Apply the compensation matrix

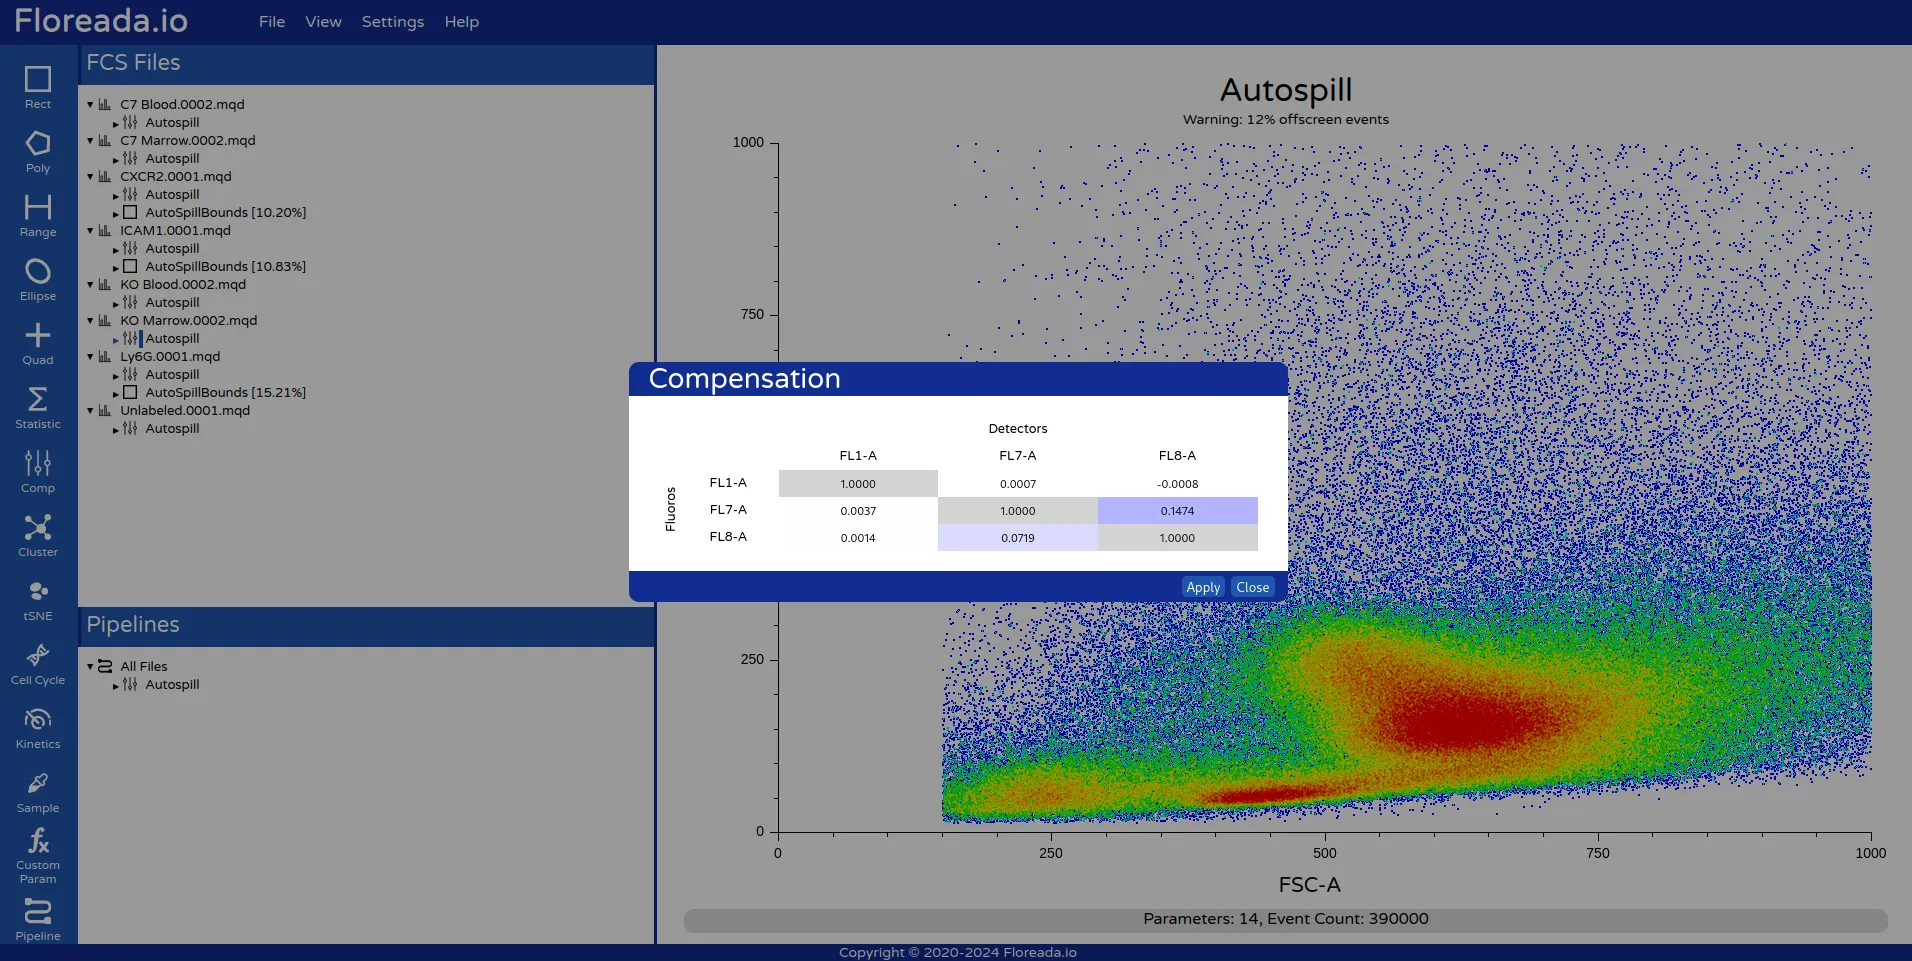pyautogui.click(x=1202, y=588)
